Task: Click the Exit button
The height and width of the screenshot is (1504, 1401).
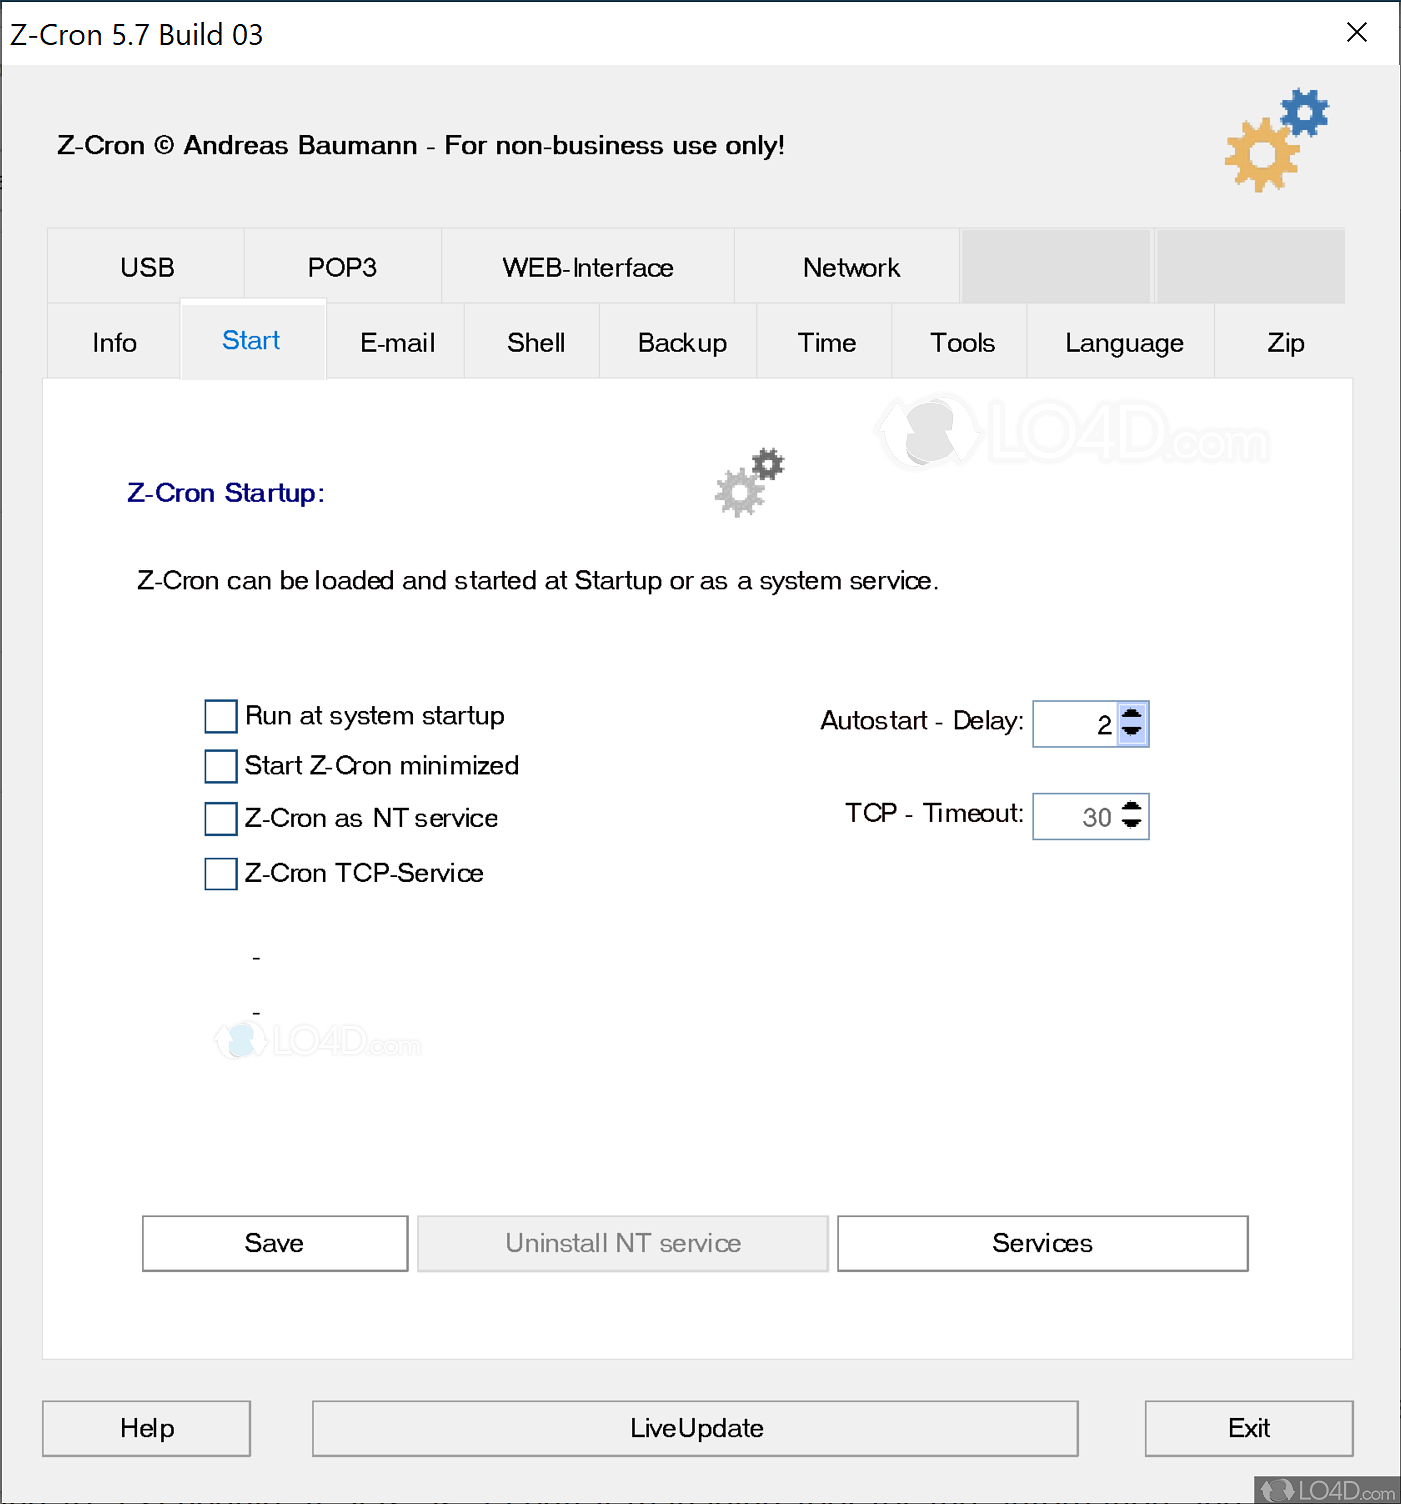Action: 1249,1428
